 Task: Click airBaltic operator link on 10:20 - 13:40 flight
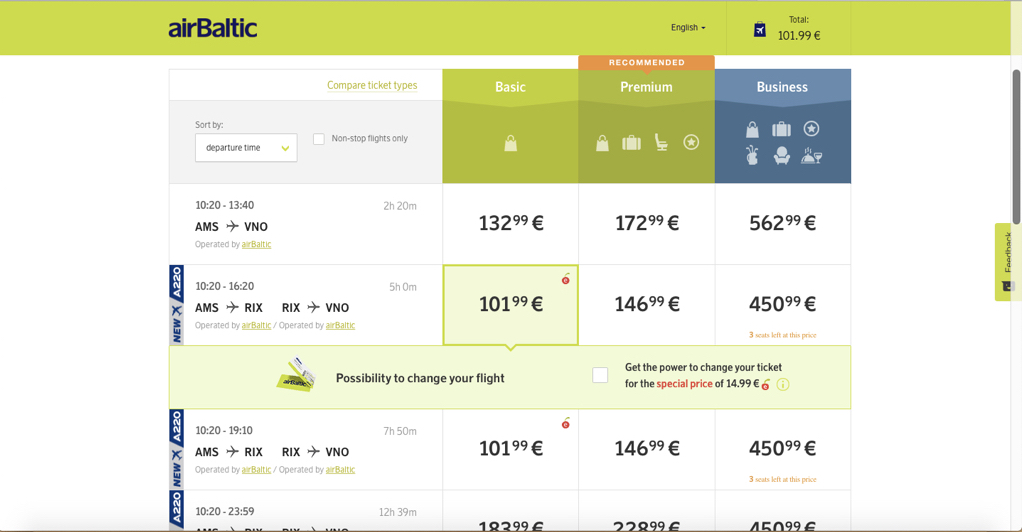256,244
